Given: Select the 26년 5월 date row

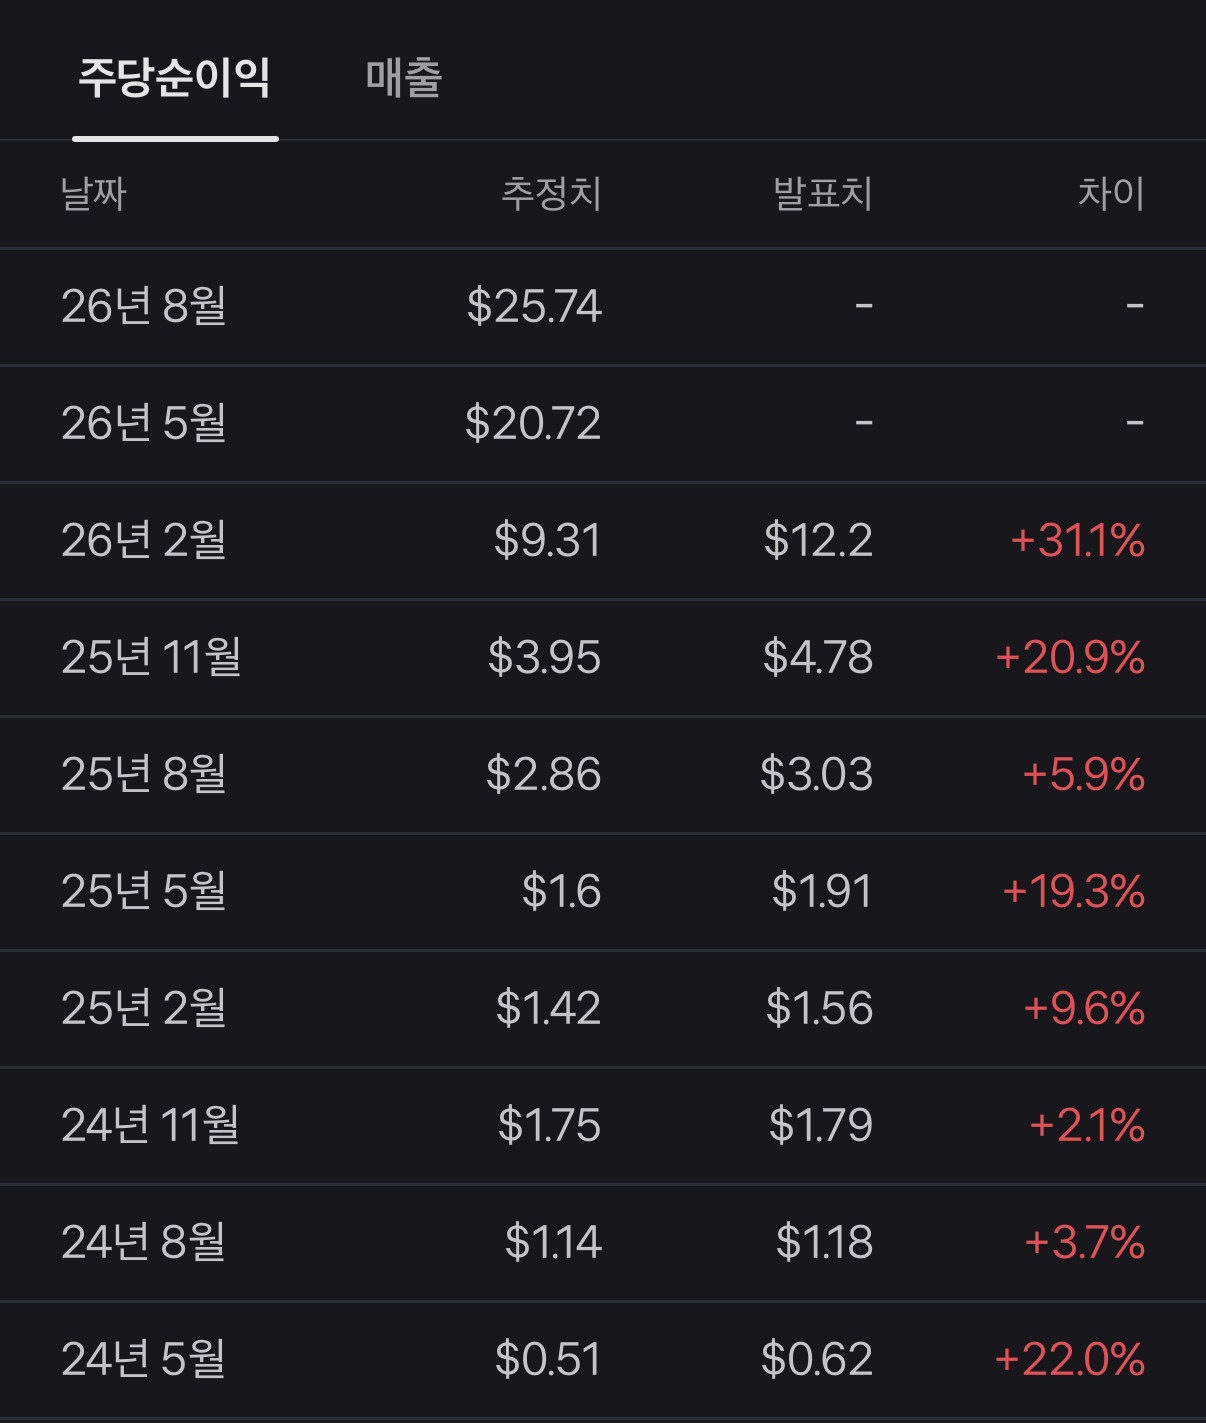Looking at the screenshot, I should coord(603,423).
